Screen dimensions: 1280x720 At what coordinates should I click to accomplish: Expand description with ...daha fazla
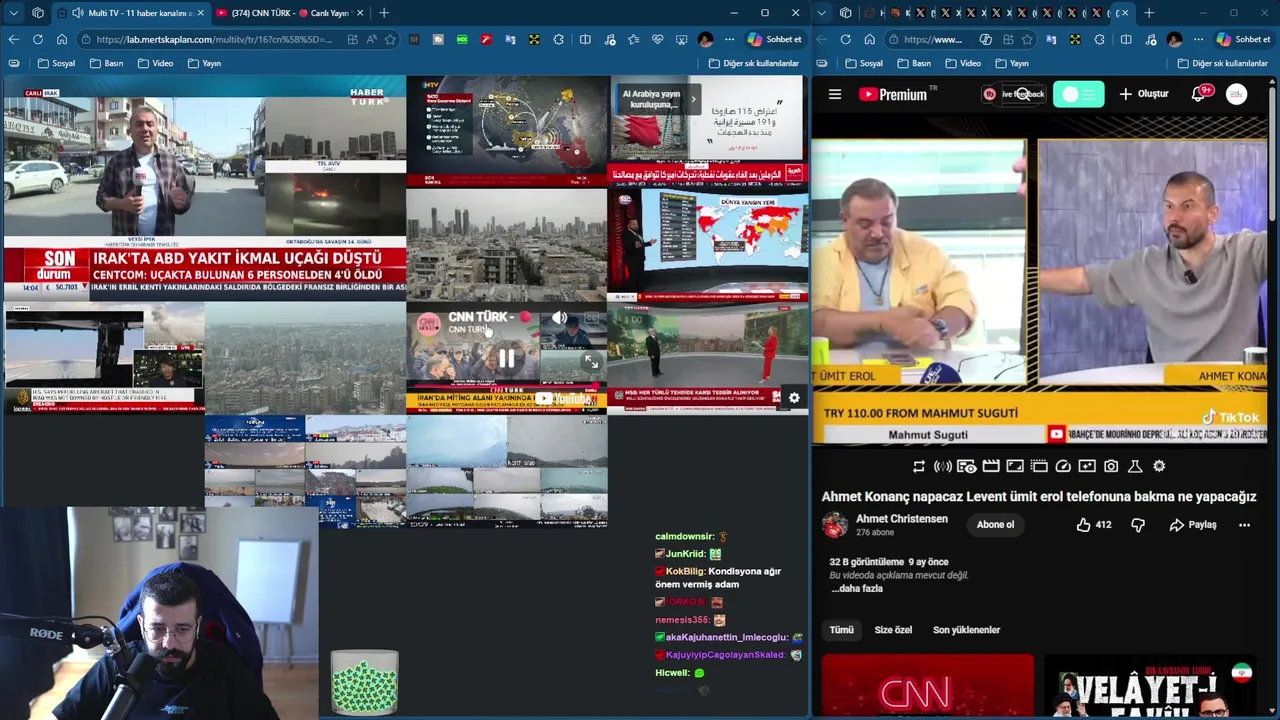857,588
